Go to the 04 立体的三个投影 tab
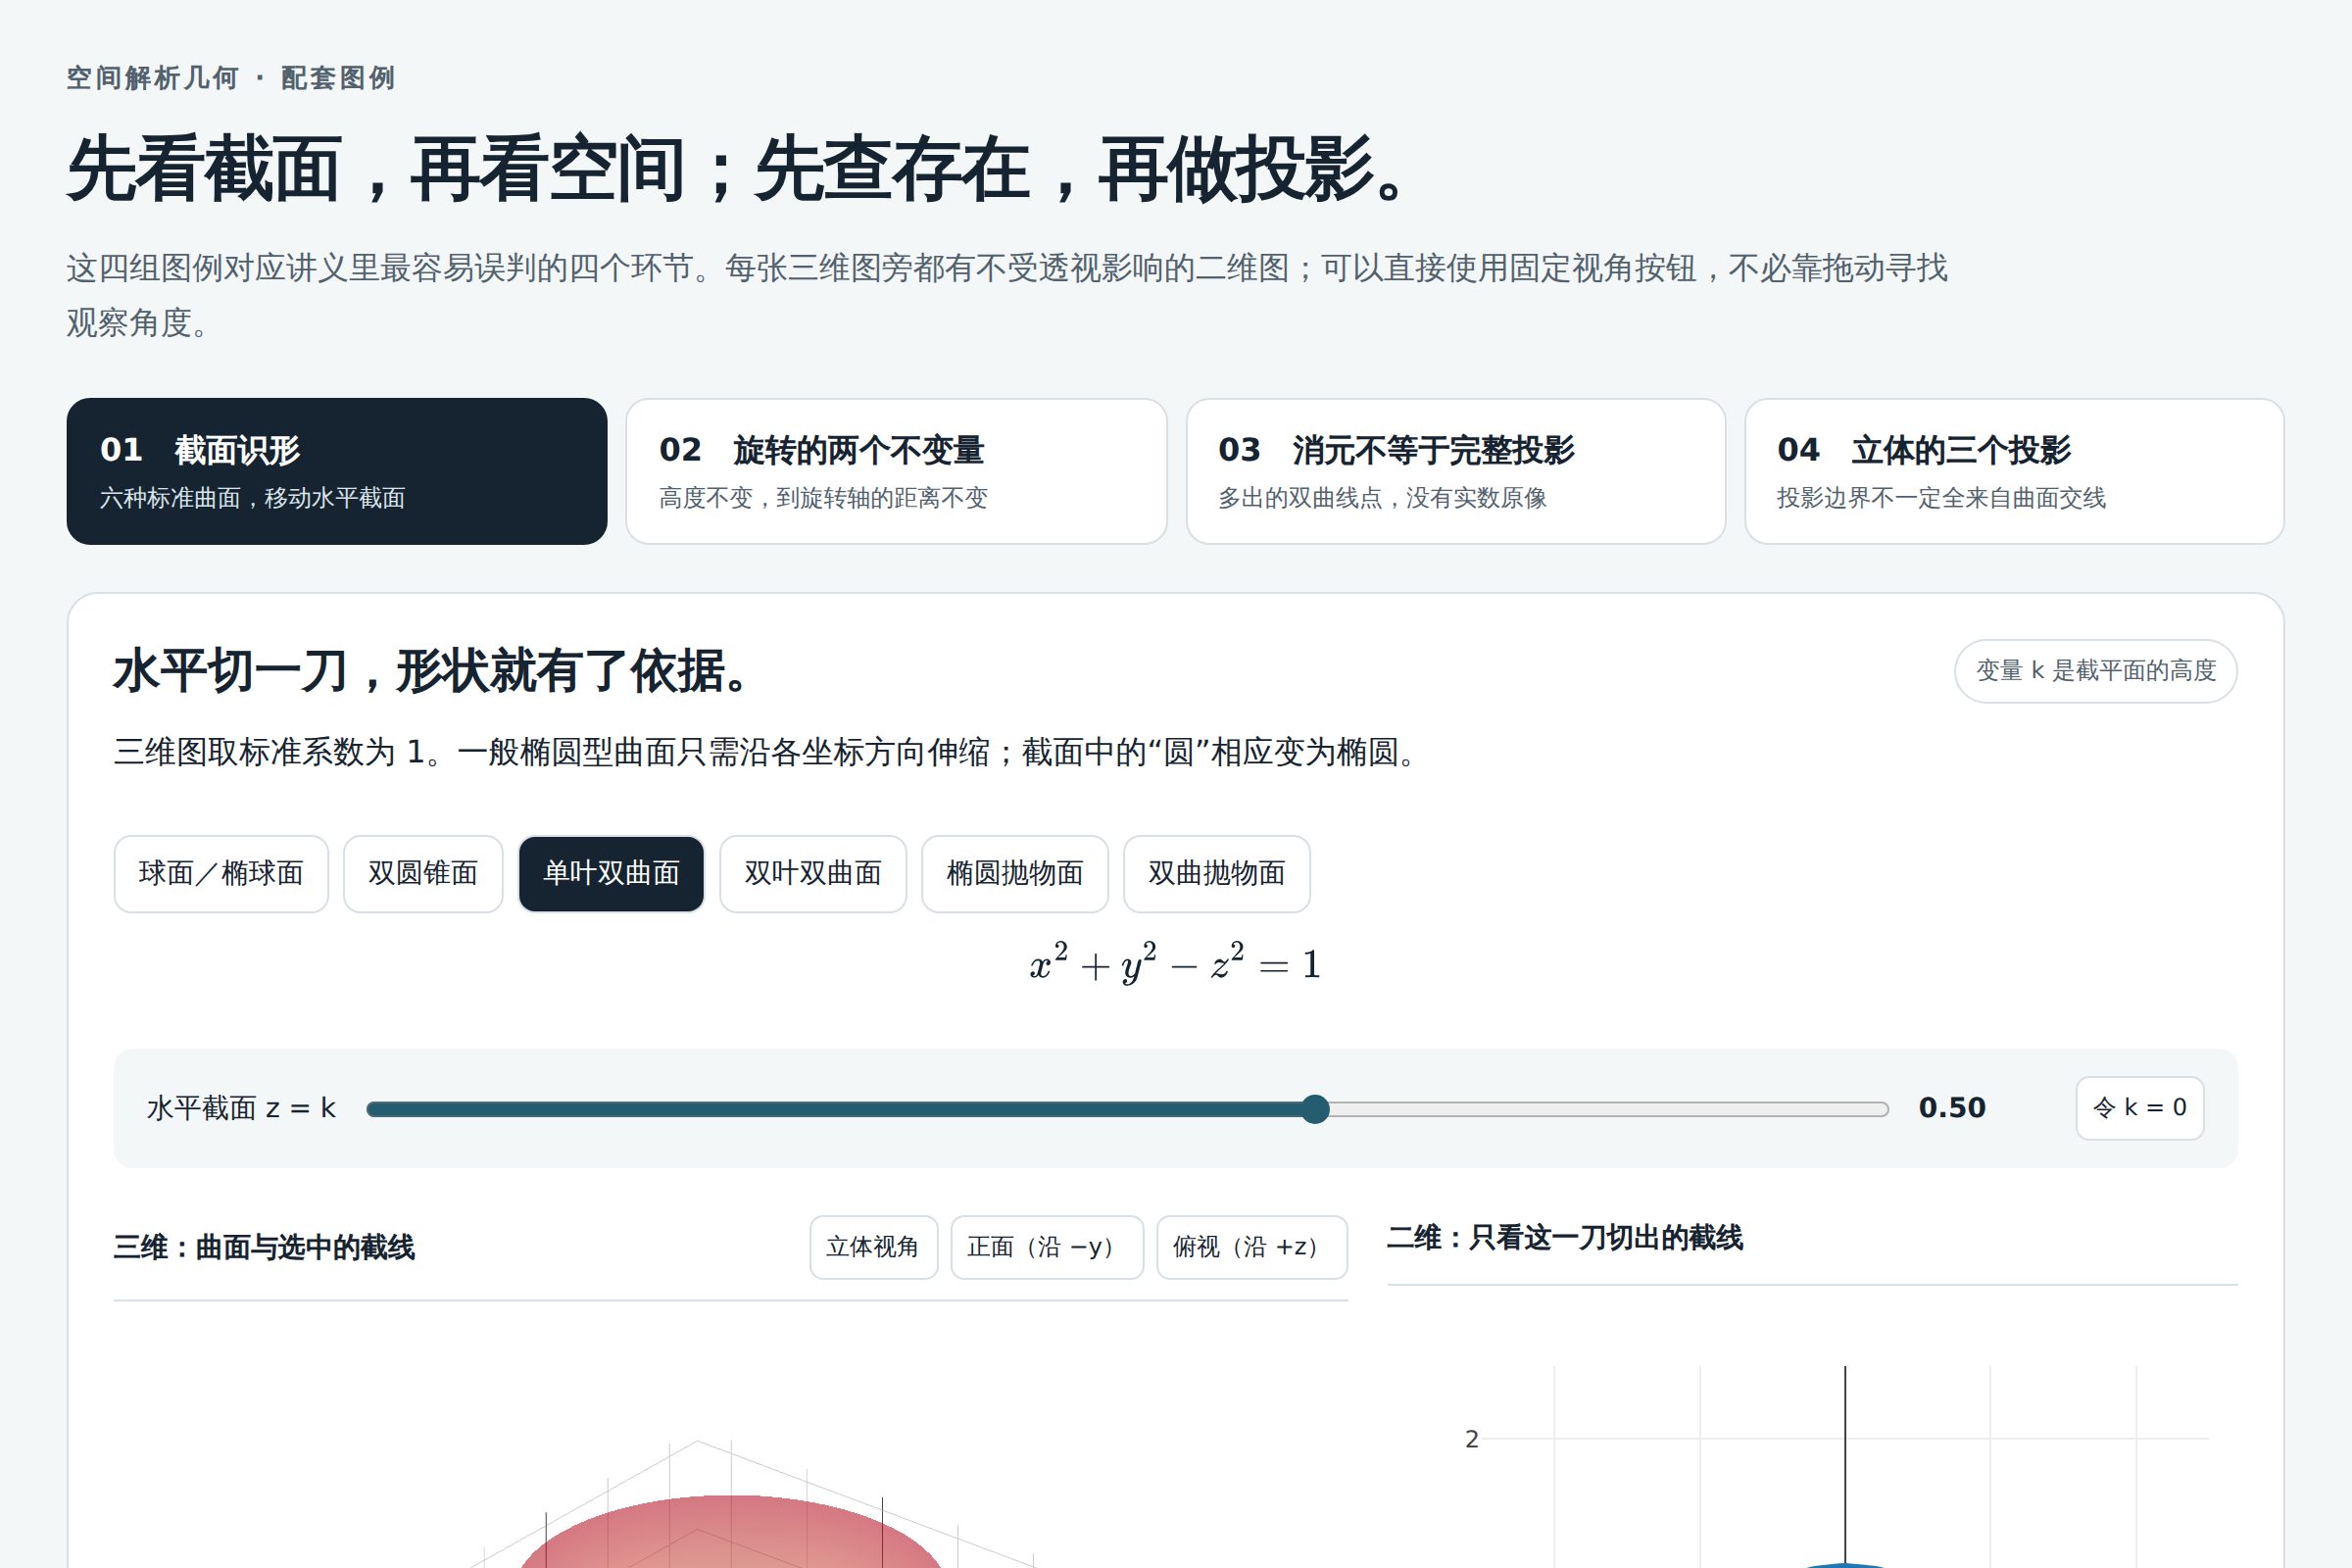The image size is (2352, 1568). tap(2014, 471)
